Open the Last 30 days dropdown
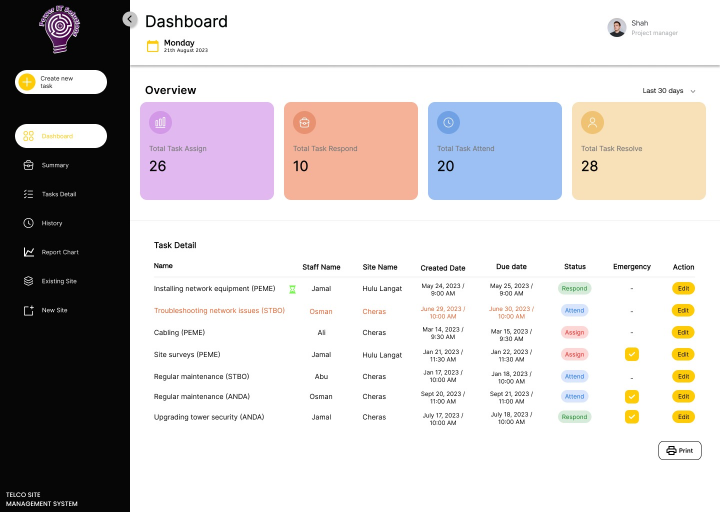This screenshot has width=720, height=512. coord(669,91)
